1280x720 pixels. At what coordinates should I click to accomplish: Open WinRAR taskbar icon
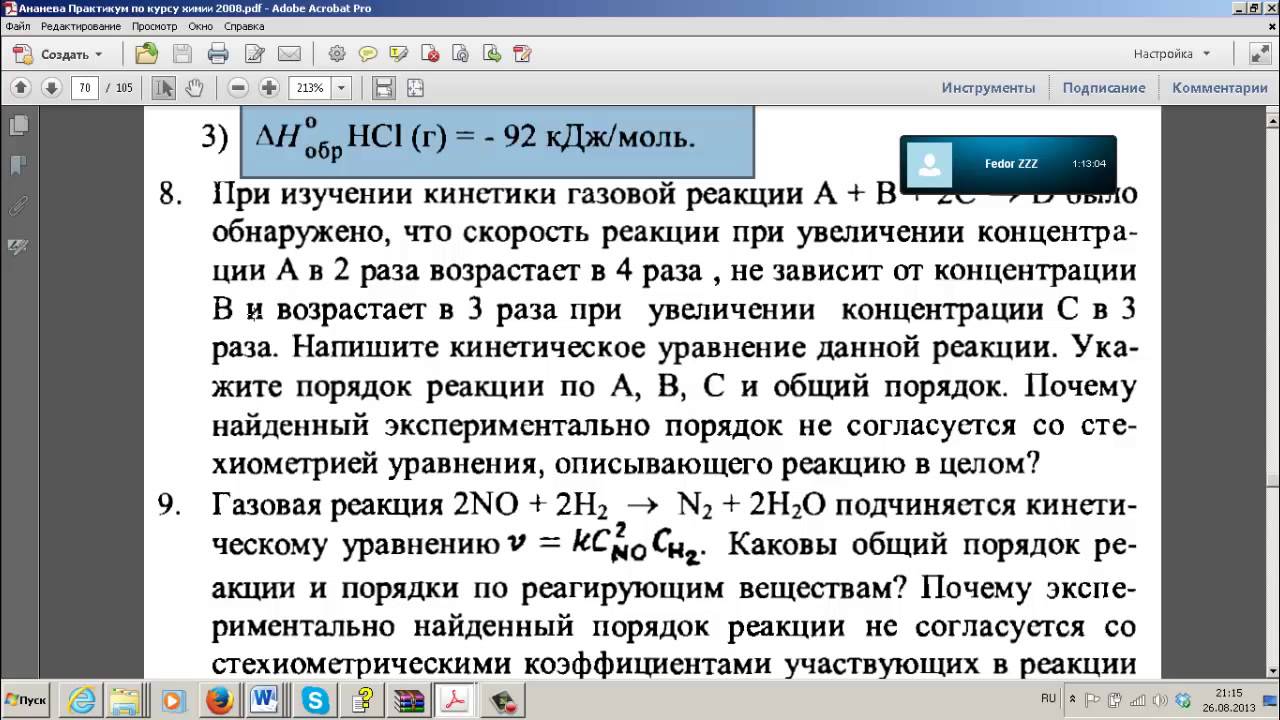coord(410,700)
